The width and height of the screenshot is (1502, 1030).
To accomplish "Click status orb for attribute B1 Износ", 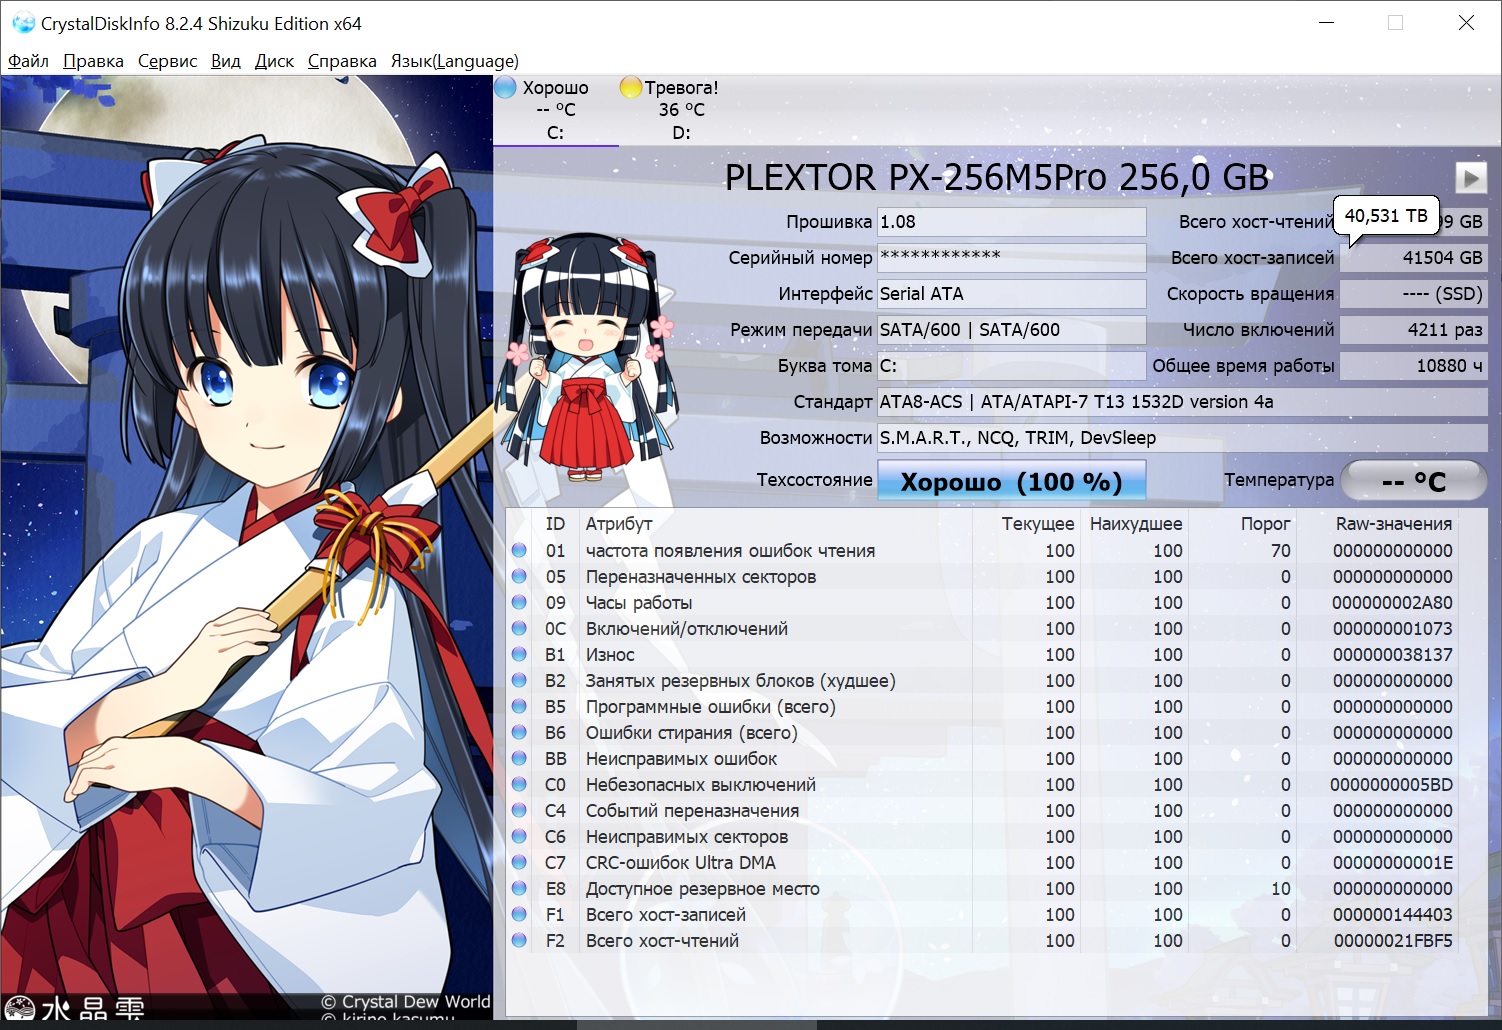I will [x=519, y=654].
